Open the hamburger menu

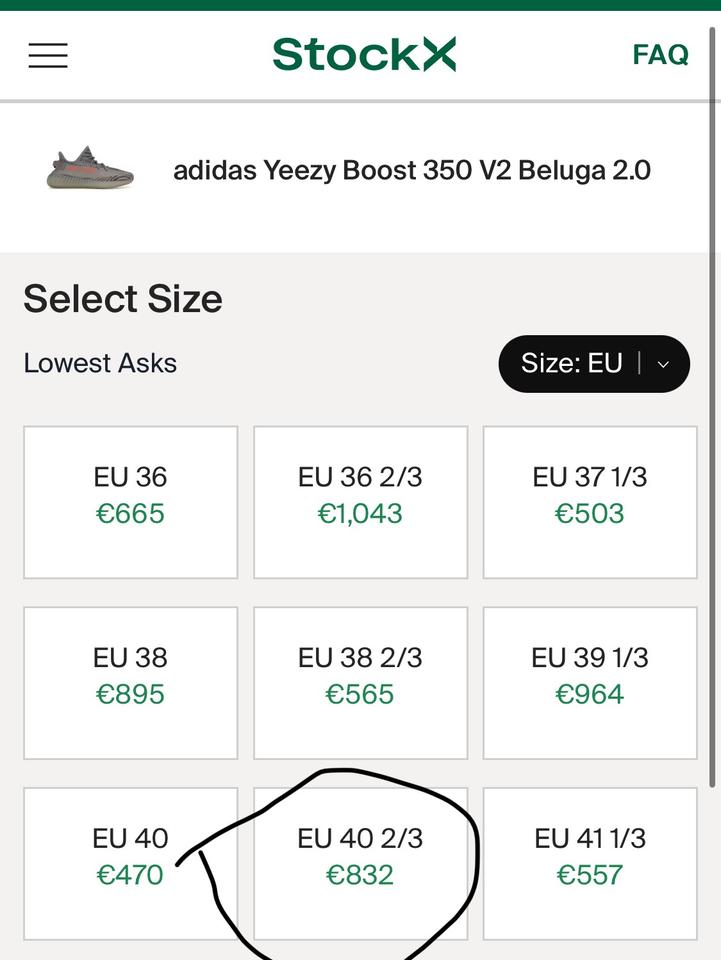(48, 55)
